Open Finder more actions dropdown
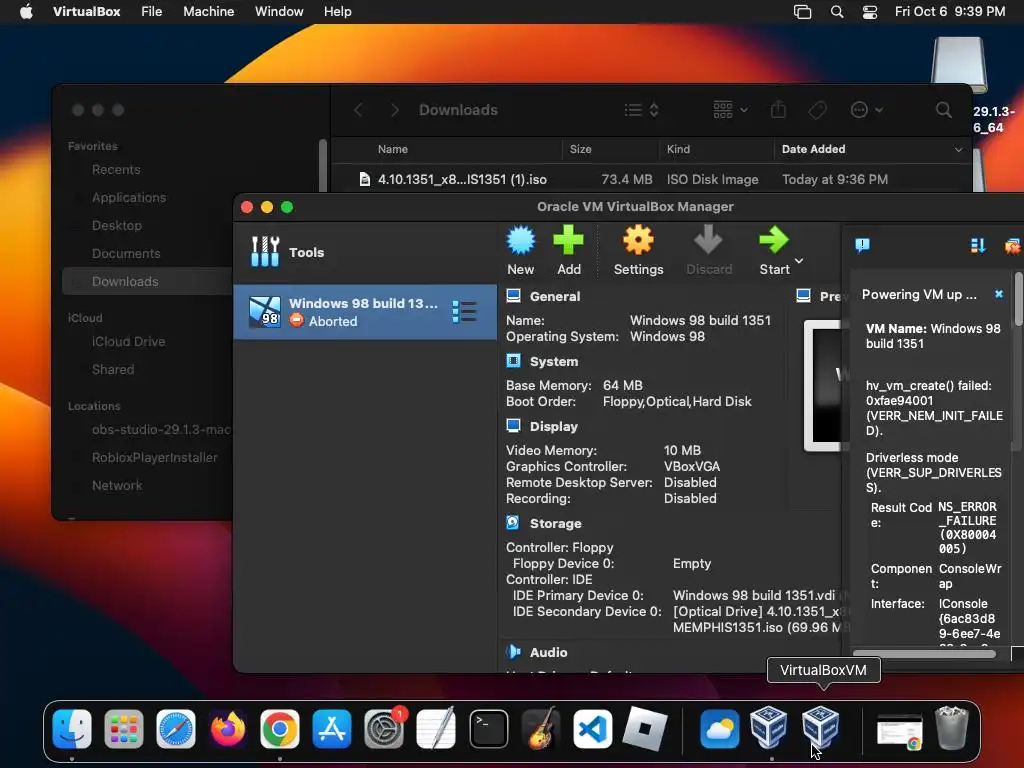The height and width of the screenshot is (768, 1024). point(867,110)
